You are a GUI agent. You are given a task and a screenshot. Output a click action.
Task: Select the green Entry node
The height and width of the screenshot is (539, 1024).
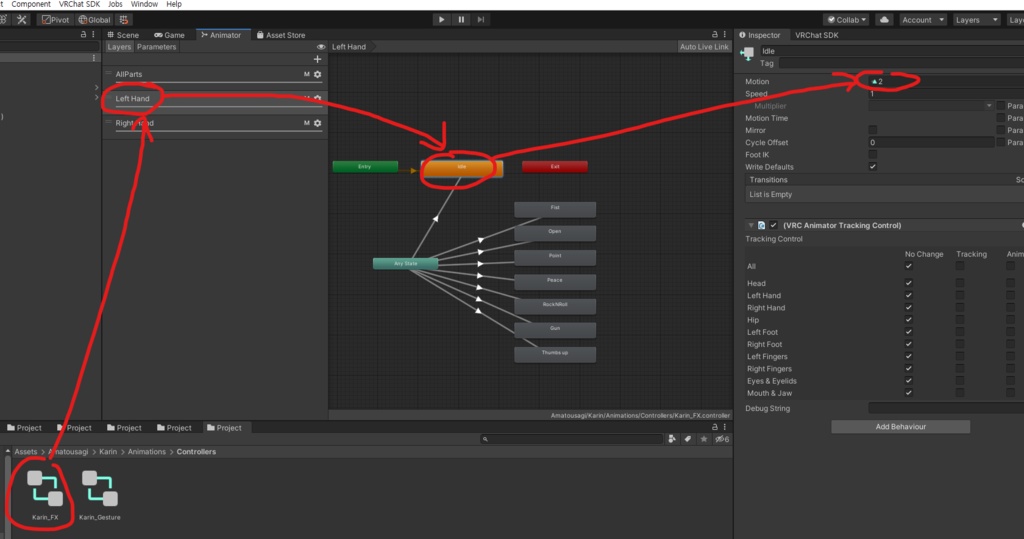click(x=365, y=167)
